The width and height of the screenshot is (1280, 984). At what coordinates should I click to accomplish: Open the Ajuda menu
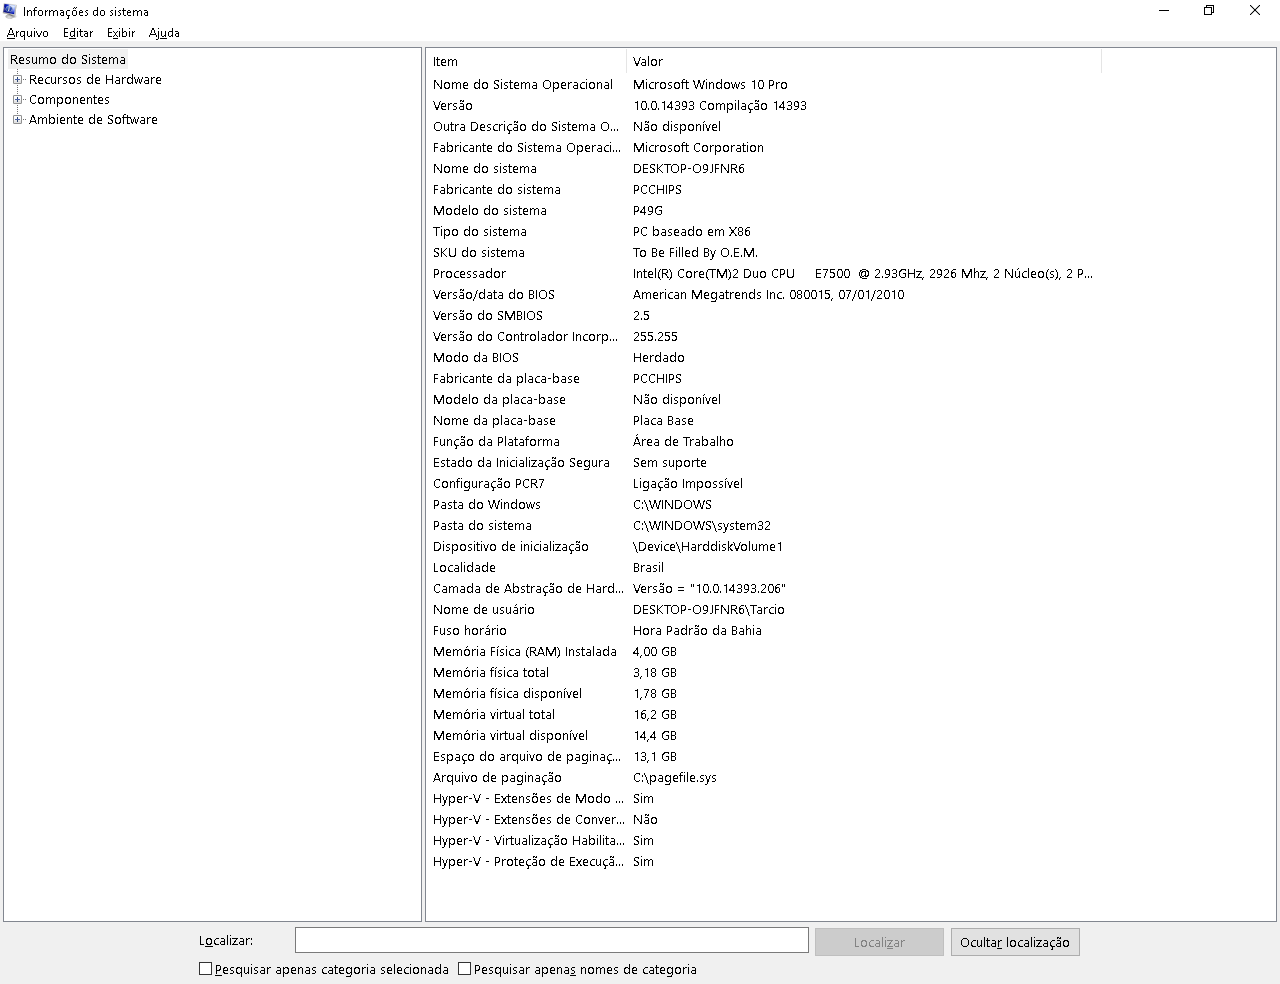click(x=164, y=33)
